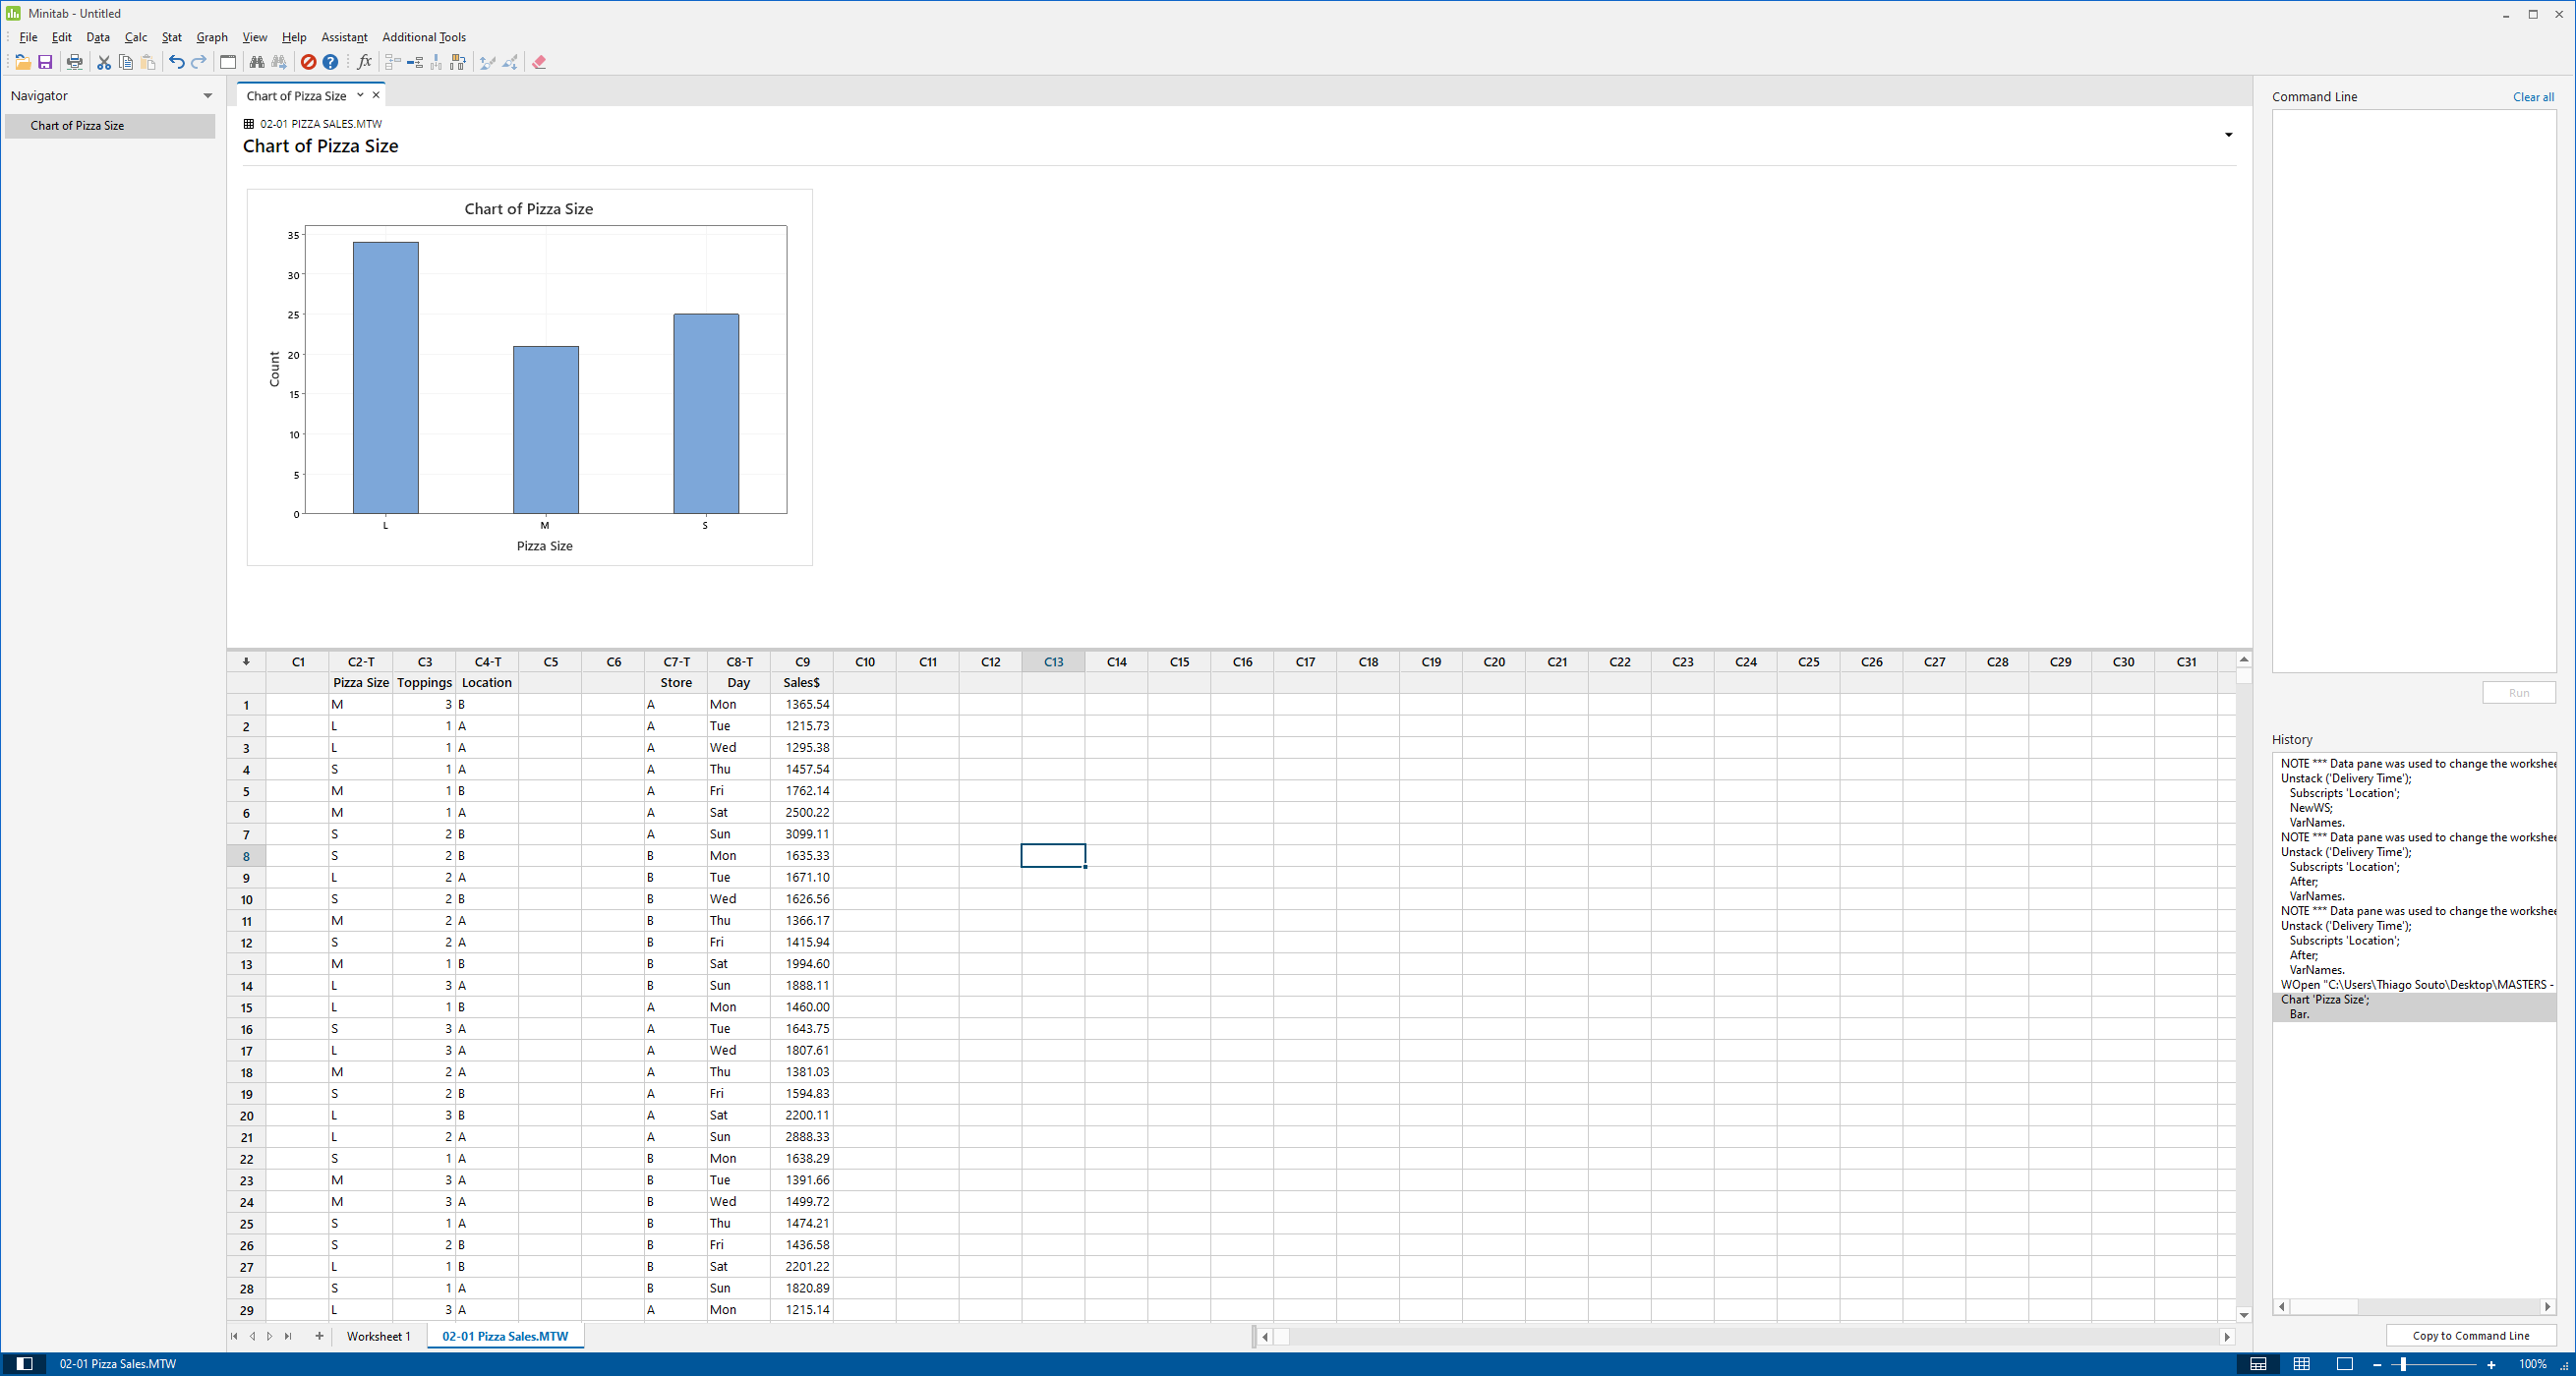Go to the first worksheet tab arrow

pos(234,1336)
